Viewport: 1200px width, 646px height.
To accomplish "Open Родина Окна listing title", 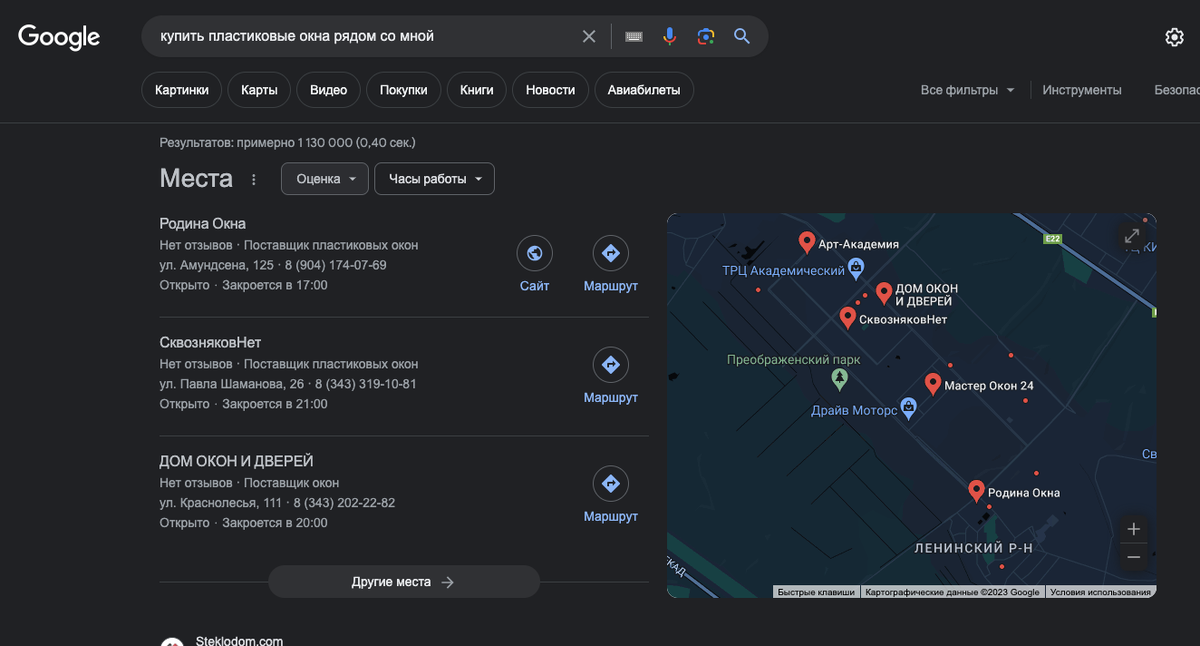I will pyautogui.click(x=203, y=223).
